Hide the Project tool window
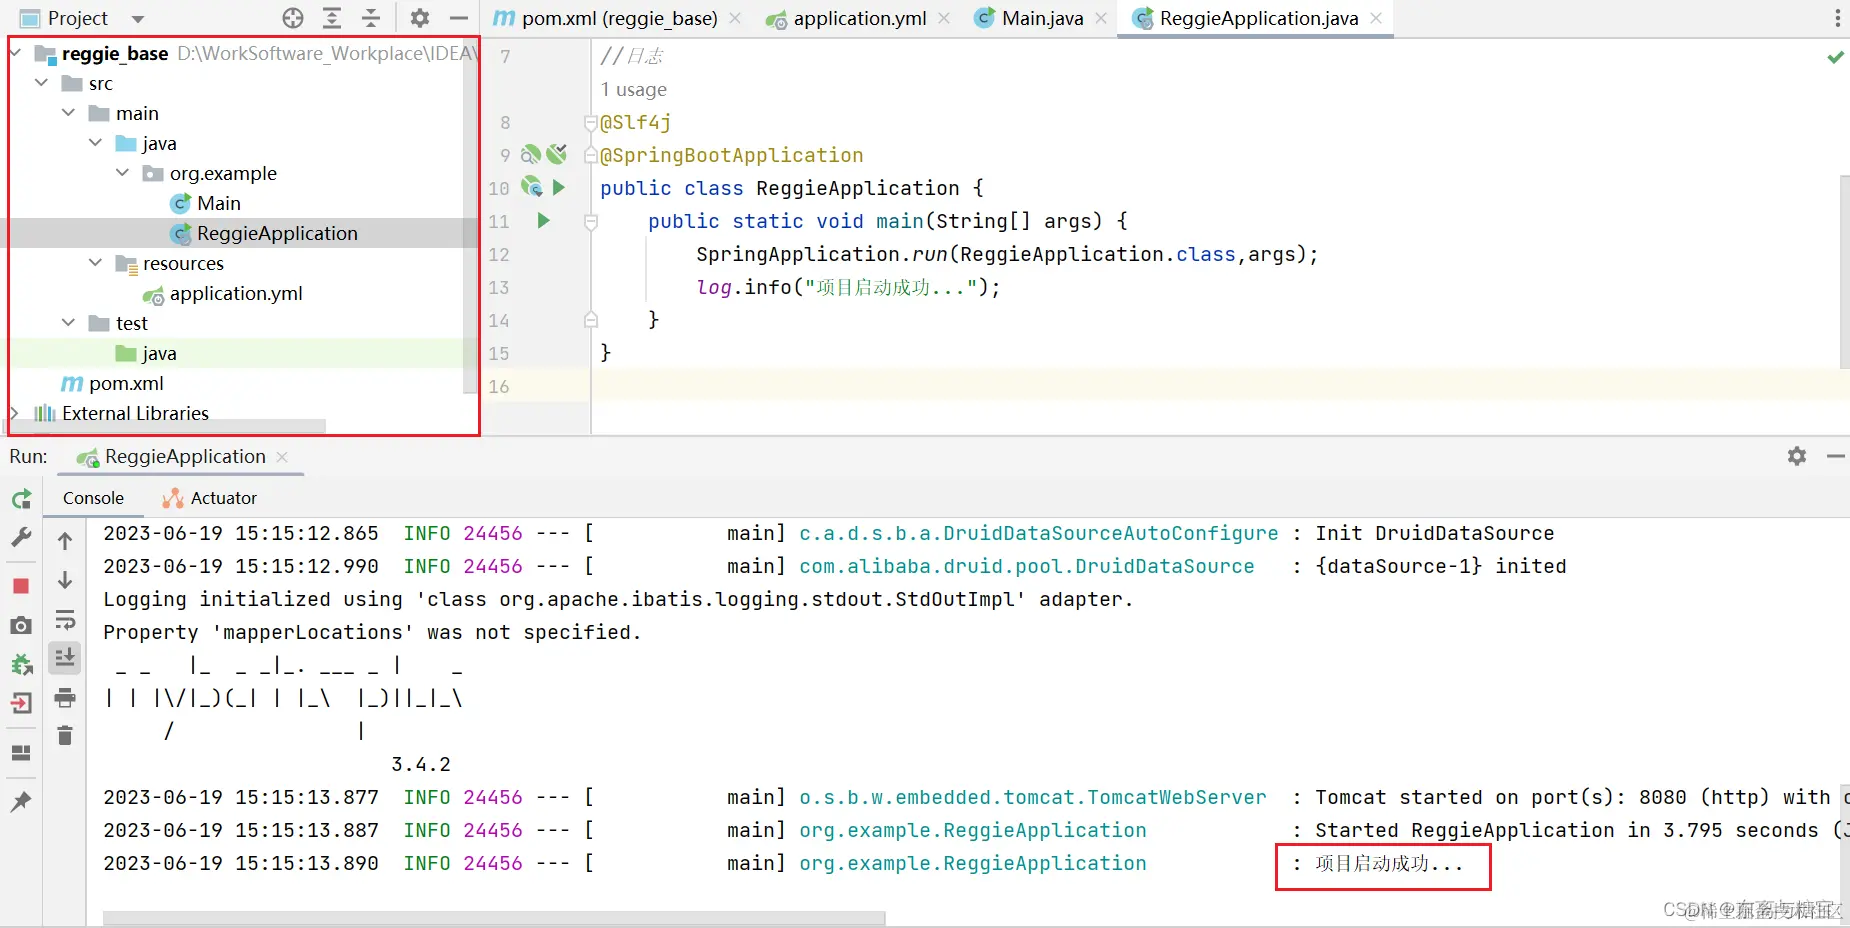1850x928 pixels. [459, 18]
